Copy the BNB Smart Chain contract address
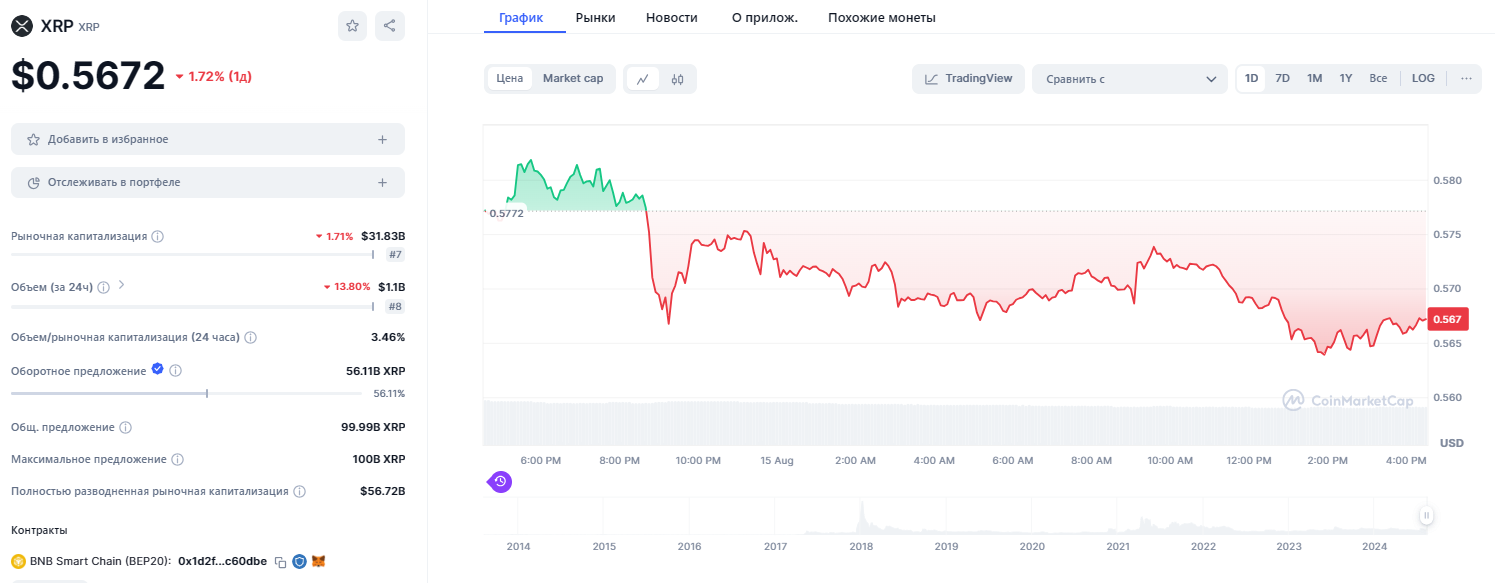This screenshot has width=1495, height=583. point(281,562)
